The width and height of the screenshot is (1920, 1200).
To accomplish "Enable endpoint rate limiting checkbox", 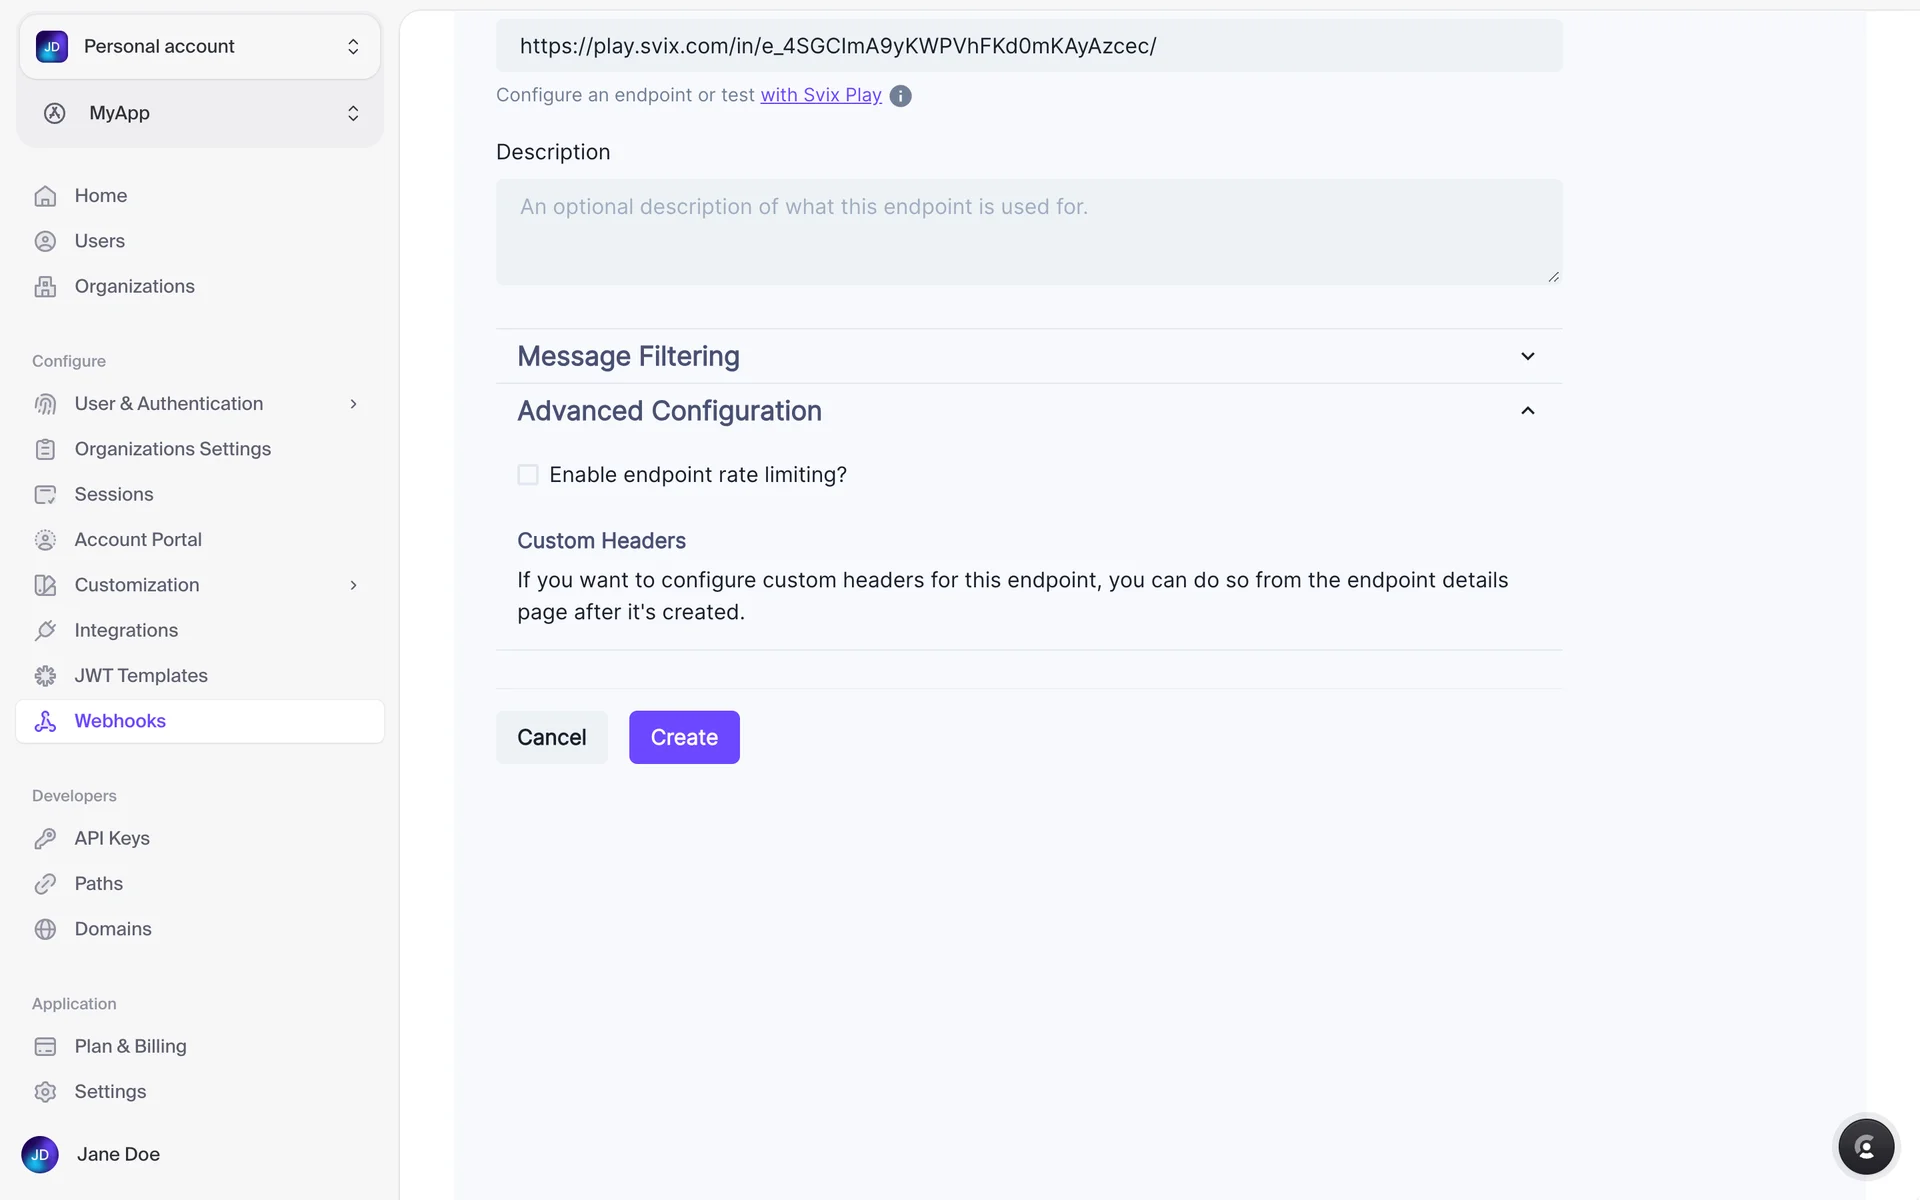I will point(528,475).
